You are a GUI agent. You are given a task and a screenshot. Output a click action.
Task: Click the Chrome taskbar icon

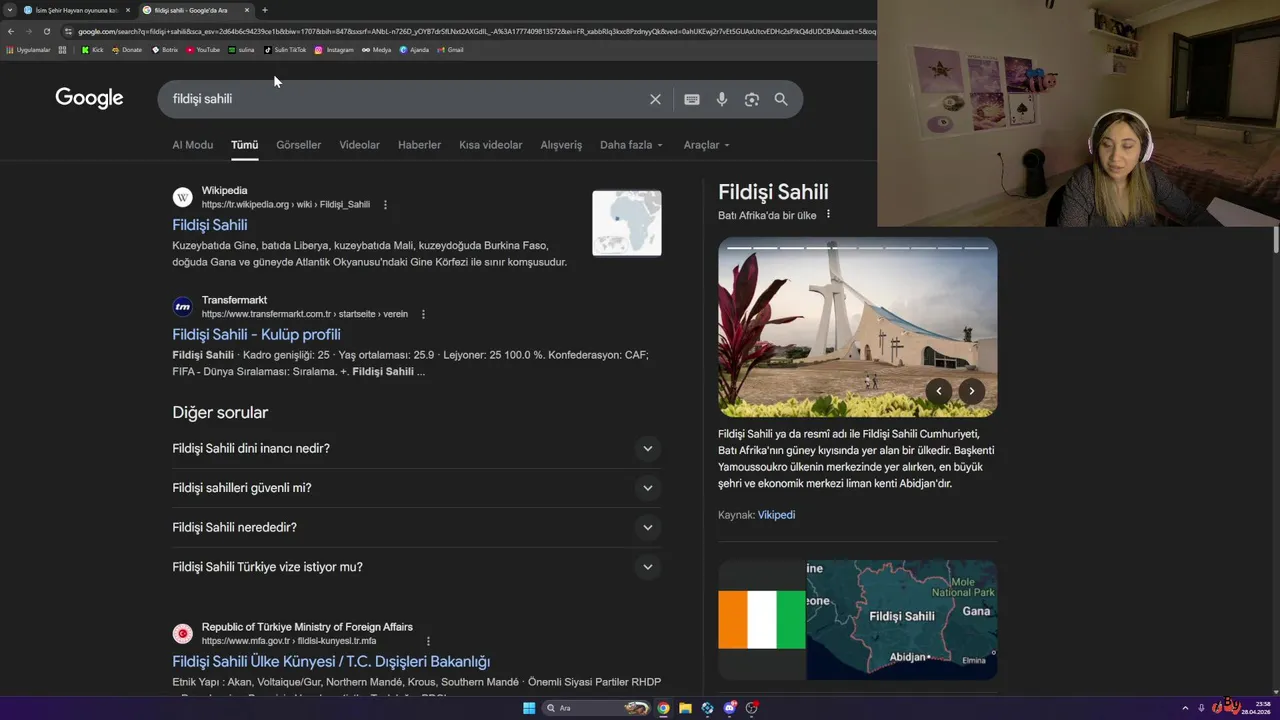(663, 708)
